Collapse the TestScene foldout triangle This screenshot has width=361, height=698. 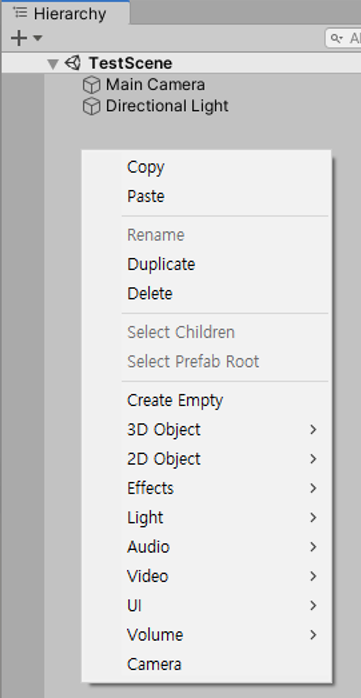53,64
